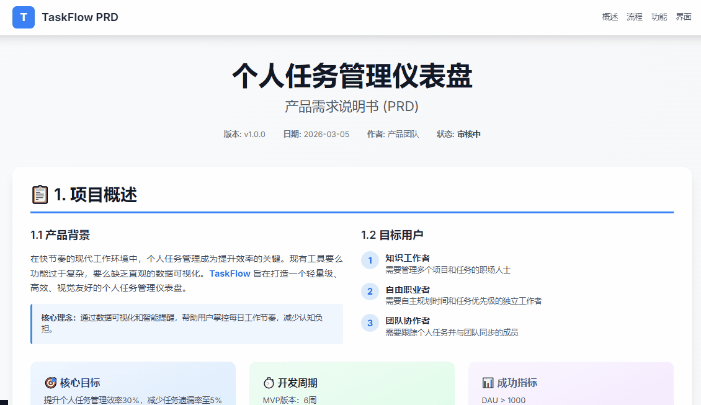Click the 知识工作者 user label
The height and width of the screenshot is (405, 701).
pyautogui.click(x=407, y=258)
